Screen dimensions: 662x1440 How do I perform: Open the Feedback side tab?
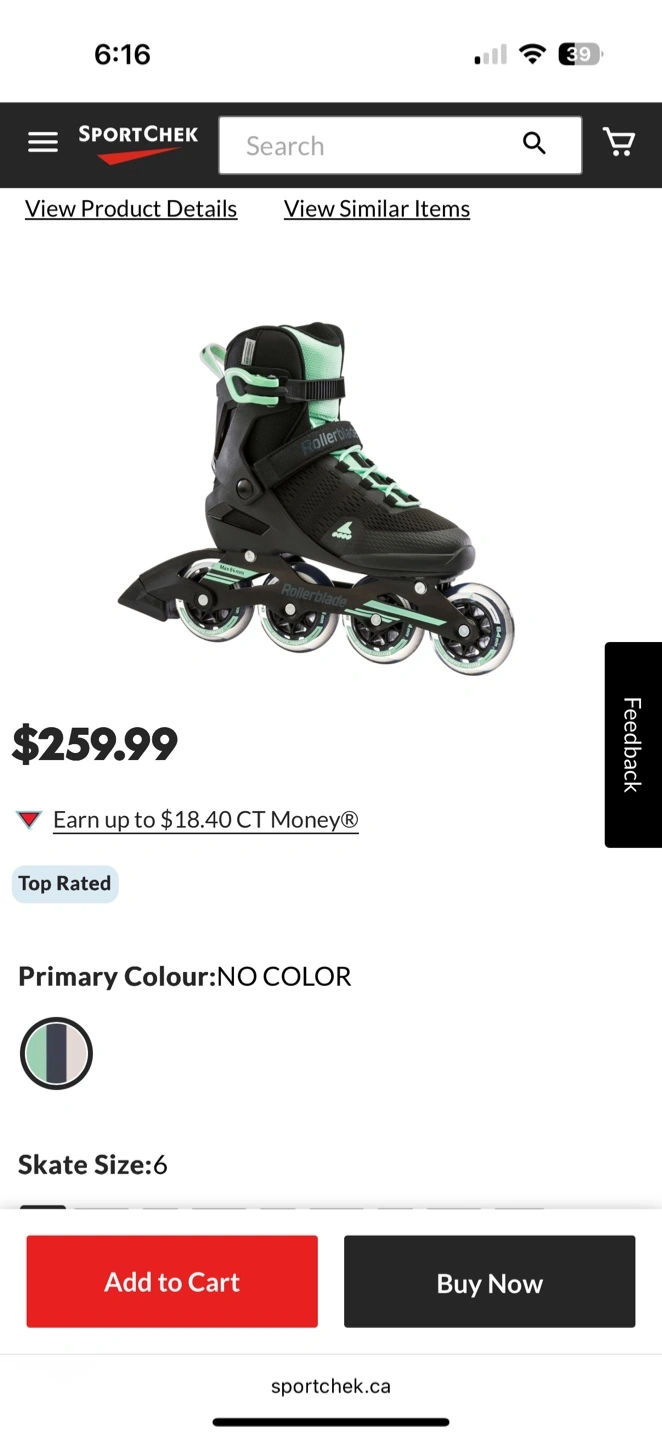(x=633, y=745)
